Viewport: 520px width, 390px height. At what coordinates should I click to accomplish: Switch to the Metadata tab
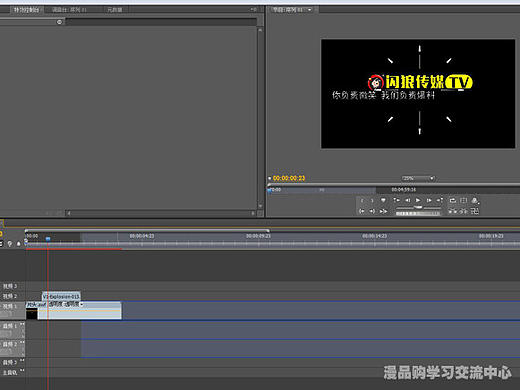click(x=114, y=10)
